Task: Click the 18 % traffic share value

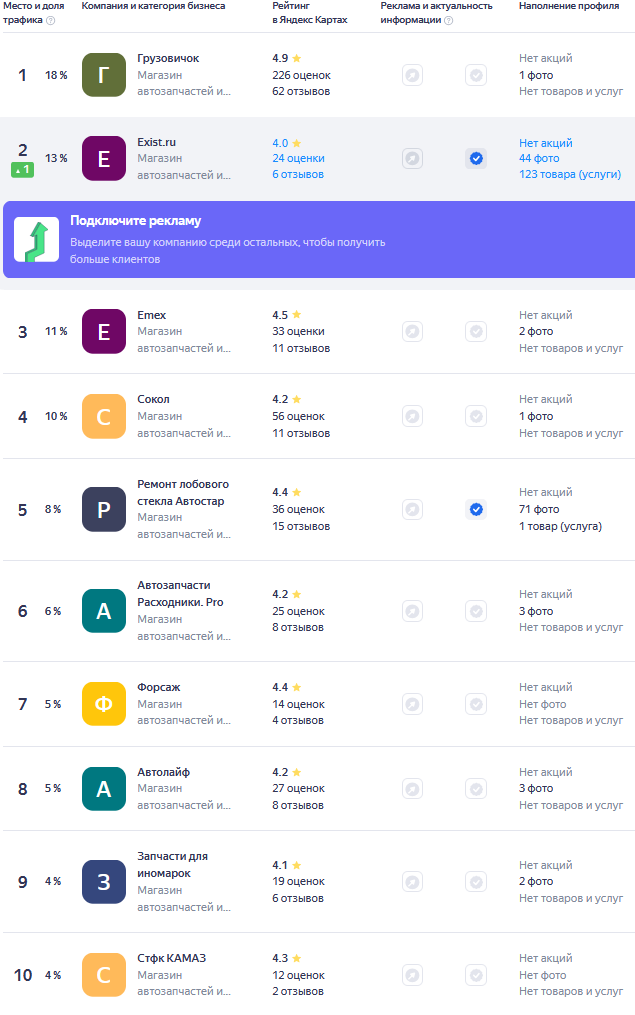Action: pyautogui.click(x=56, y=75)
